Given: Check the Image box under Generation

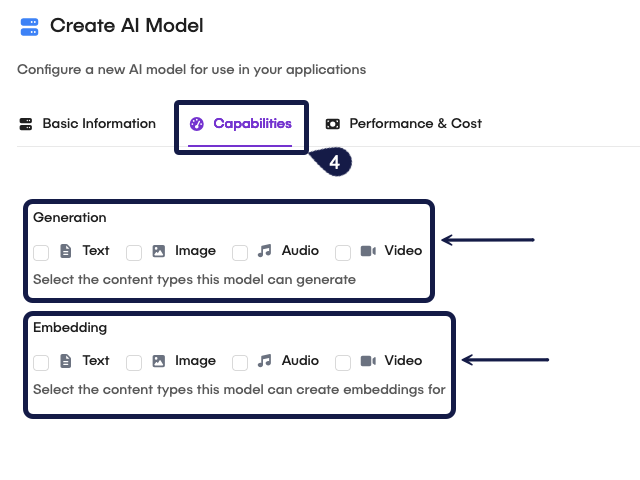Looking at the screenshot, I should [x=134, y=252].
